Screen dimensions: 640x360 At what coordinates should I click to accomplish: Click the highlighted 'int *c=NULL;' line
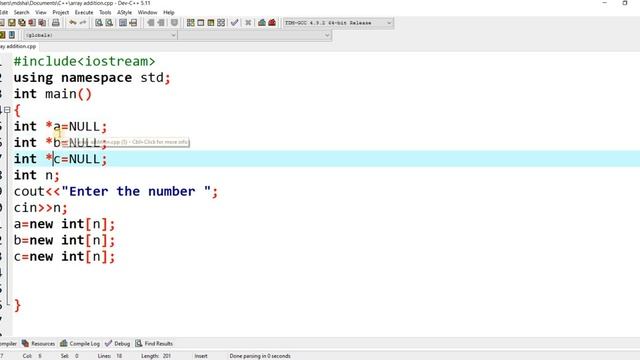pyautogui.click(x=60, y=159)
